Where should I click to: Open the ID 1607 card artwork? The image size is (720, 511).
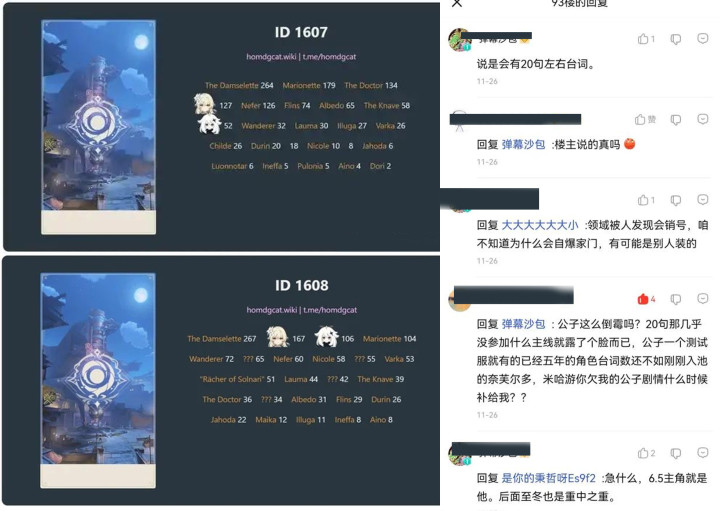[x=98, y=127]
